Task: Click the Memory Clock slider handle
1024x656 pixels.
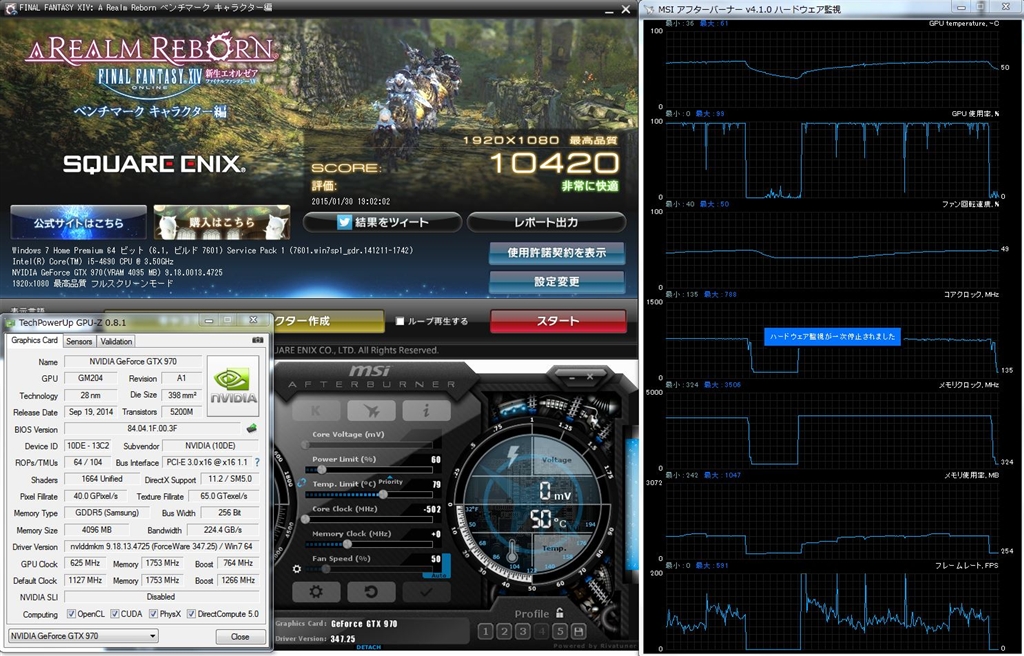Action: coord(347,544)
